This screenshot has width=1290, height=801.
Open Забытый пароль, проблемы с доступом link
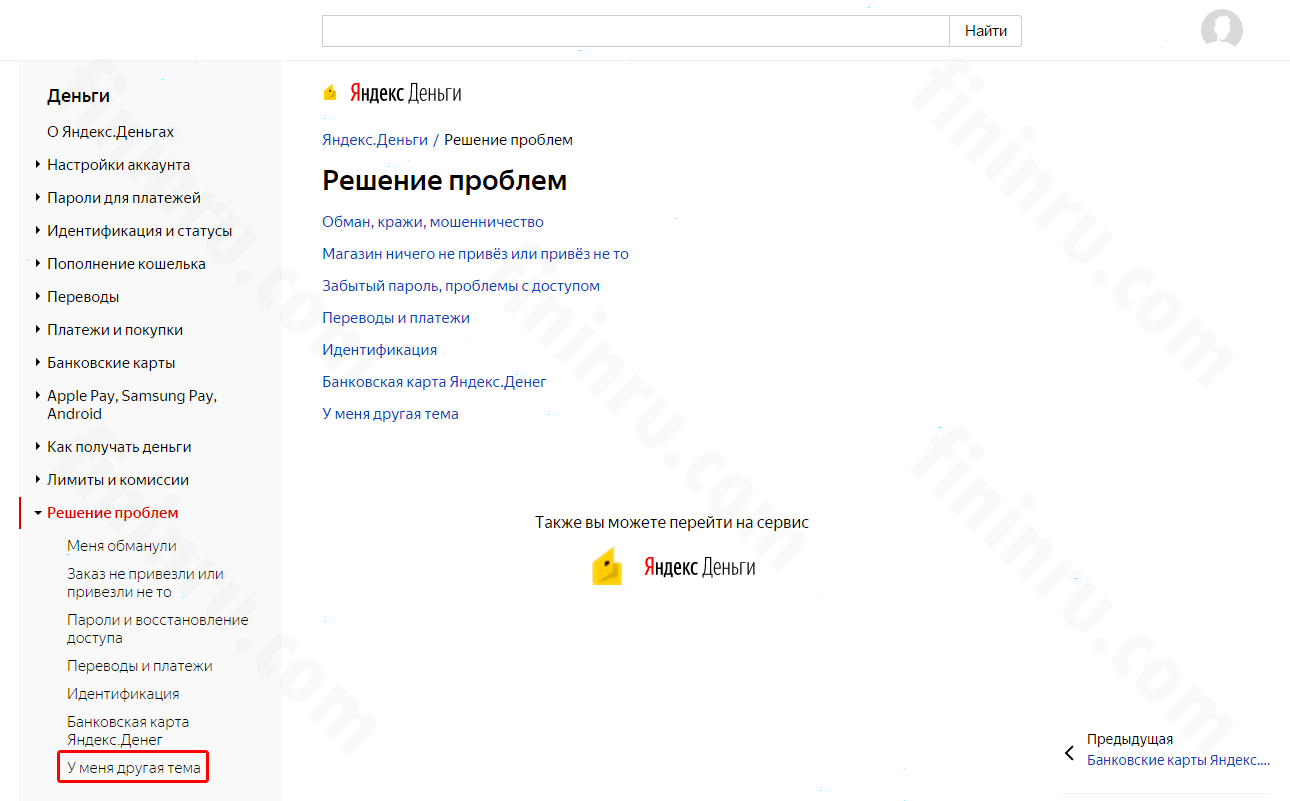point(461,286)
